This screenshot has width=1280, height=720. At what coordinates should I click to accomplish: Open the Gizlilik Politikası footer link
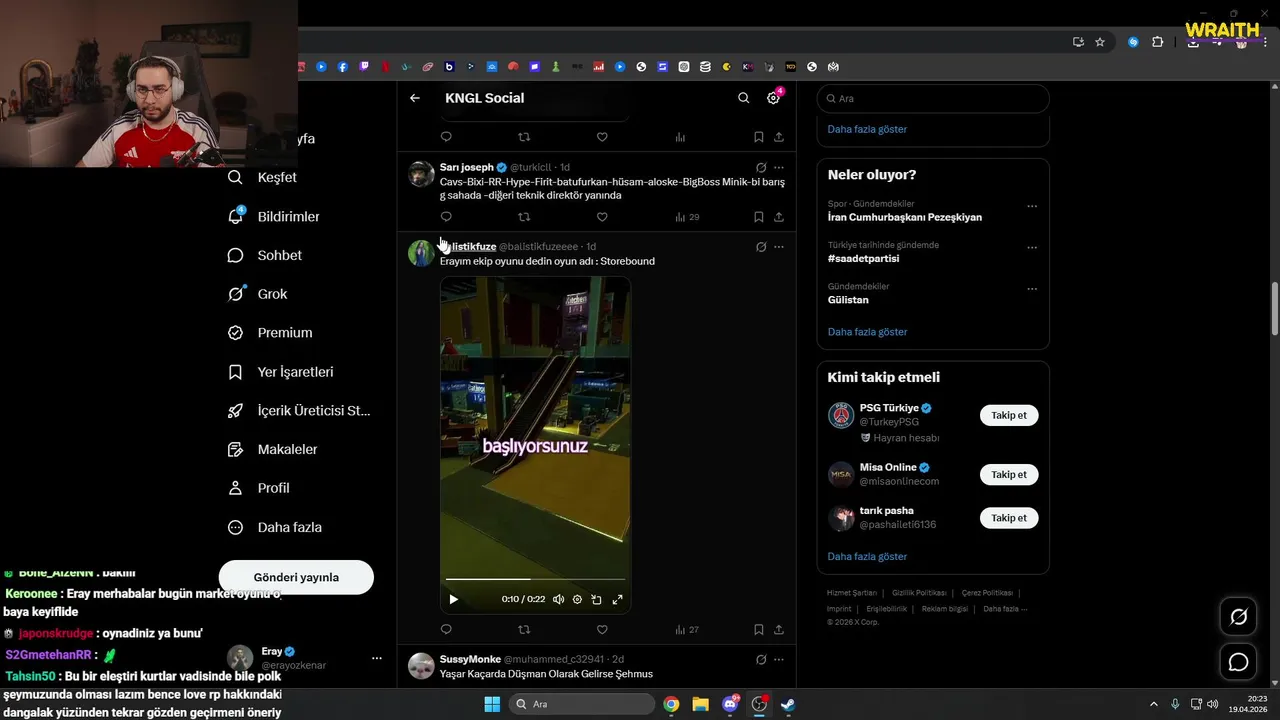pyautogui.click(x=920, y=593)
